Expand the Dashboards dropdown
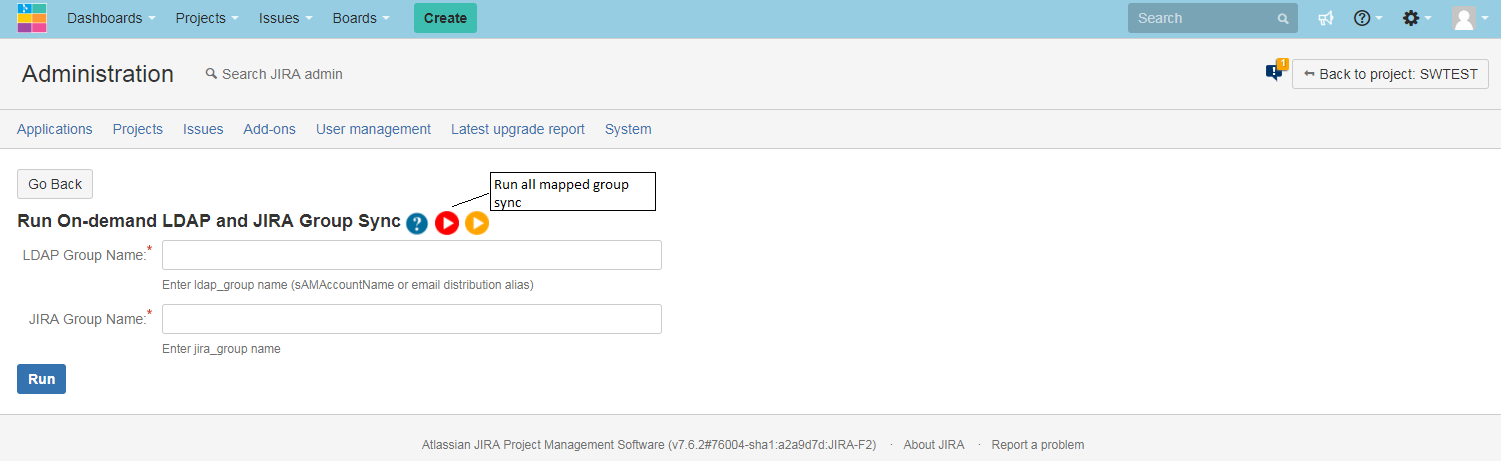The image size is (1501, 461). click(111, 18)
